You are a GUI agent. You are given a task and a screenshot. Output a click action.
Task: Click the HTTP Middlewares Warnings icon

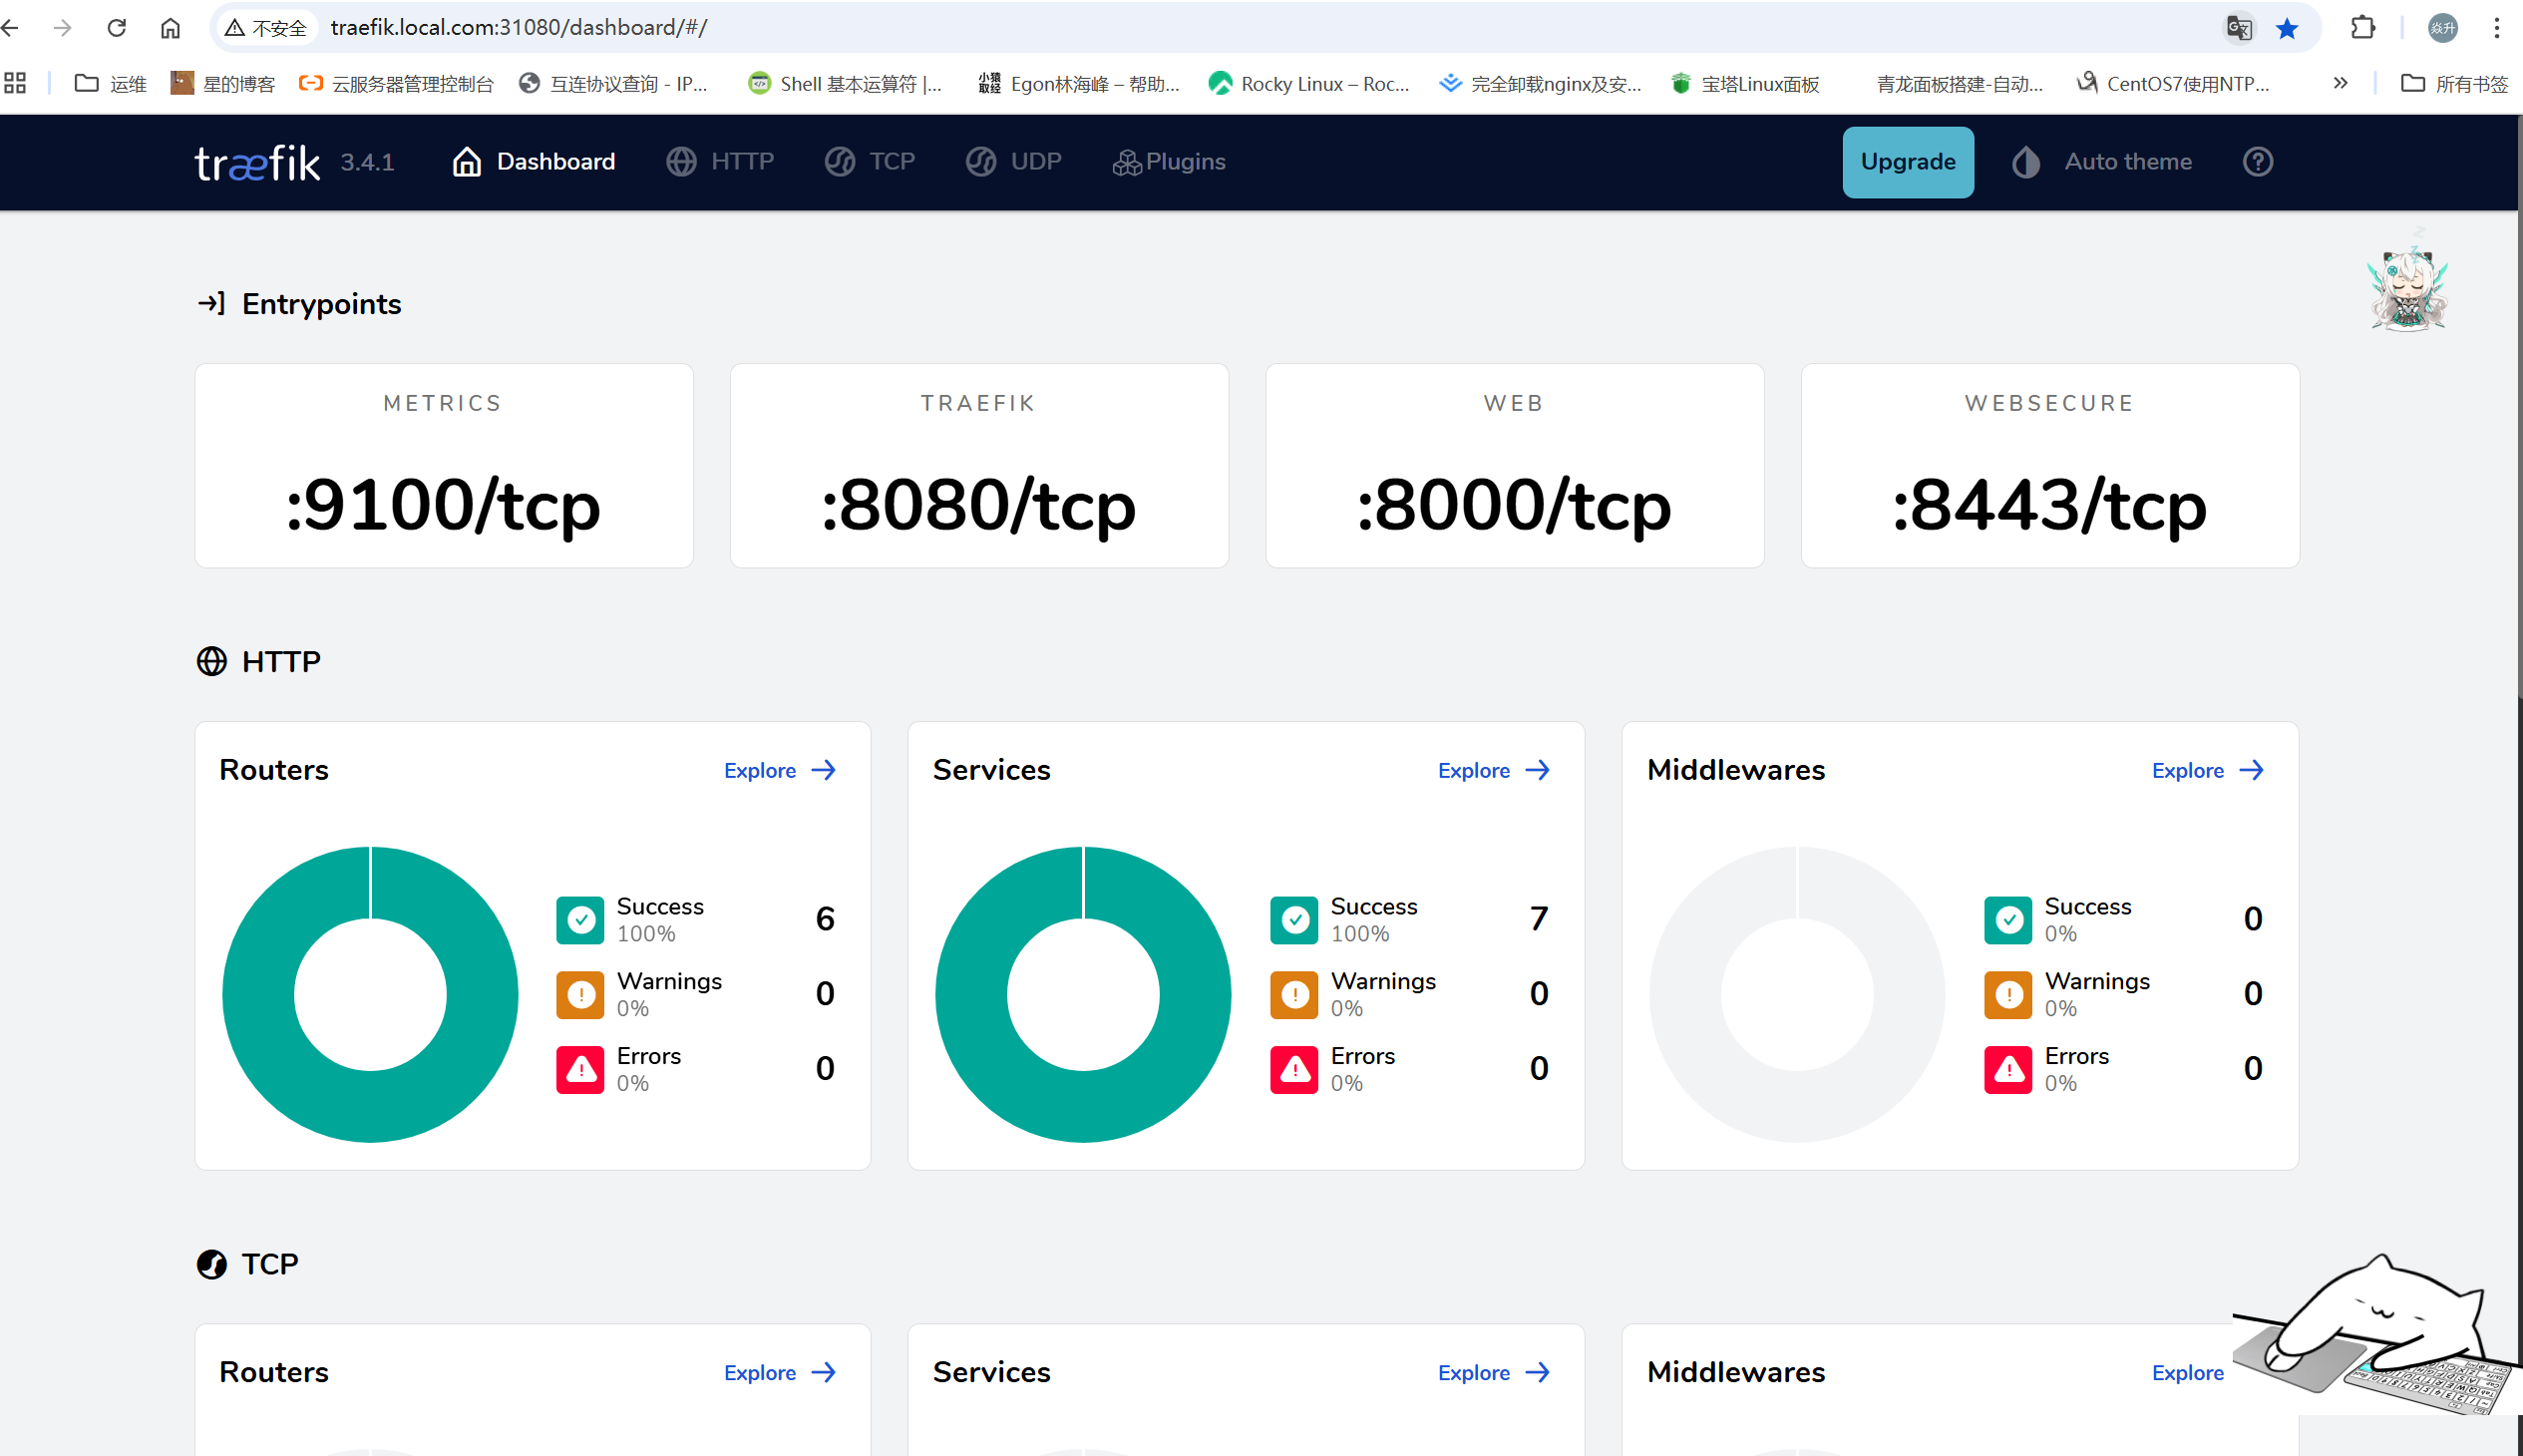point(2008,995)
